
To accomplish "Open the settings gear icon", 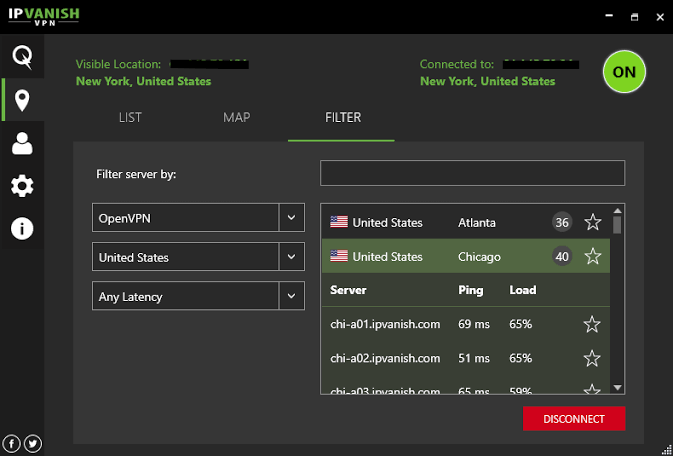I will [21, 186].
